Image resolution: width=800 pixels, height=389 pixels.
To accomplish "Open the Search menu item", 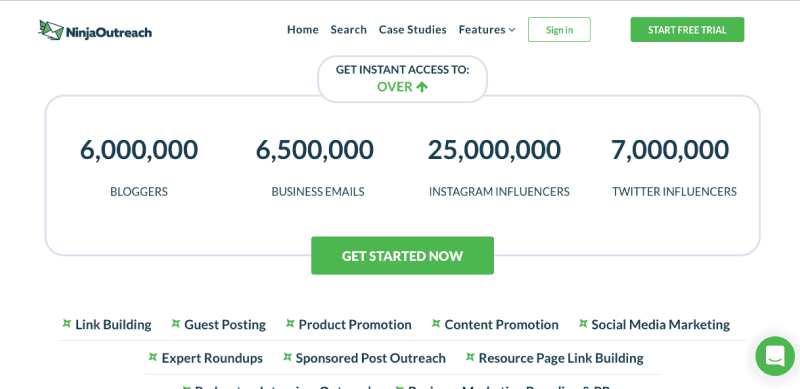I will tap(348, 30).
